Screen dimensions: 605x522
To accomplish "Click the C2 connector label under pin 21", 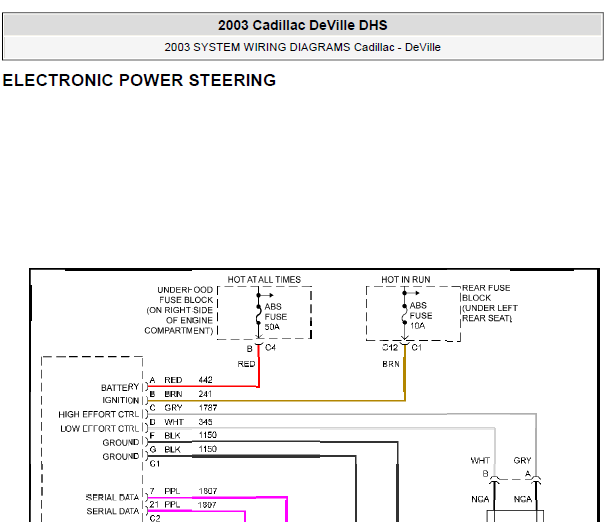I will pos(155,518).
